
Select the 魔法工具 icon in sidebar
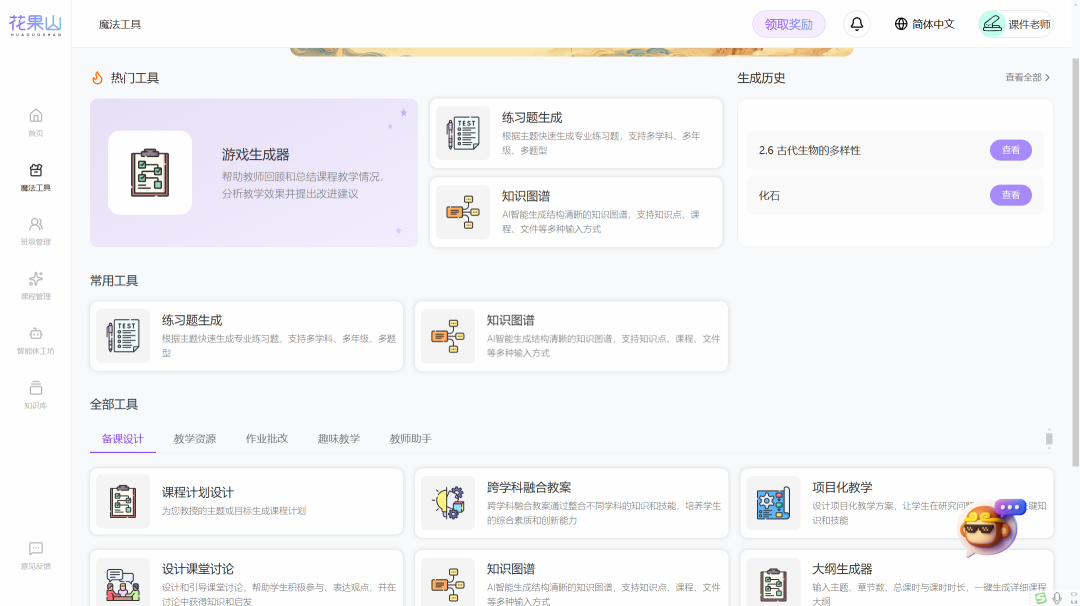35,176
